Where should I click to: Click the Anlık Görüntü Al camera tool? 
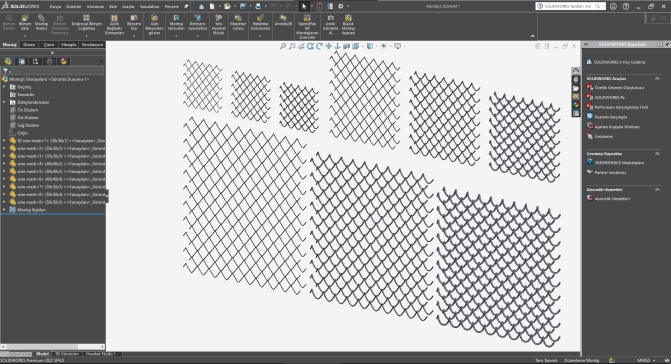330,24
